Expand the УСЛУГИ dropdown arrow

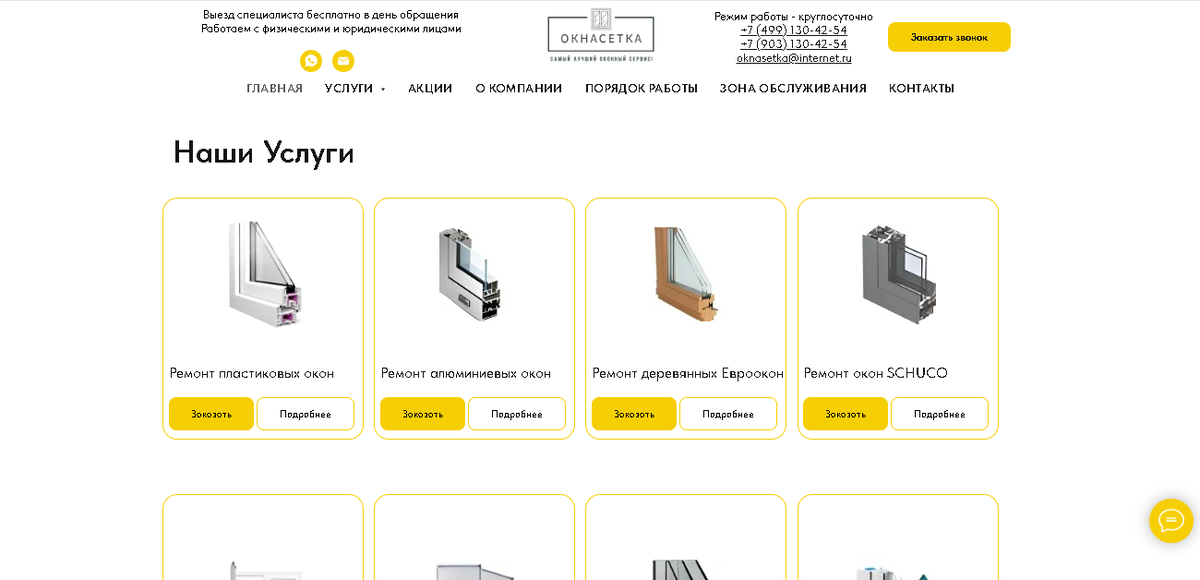point(383,90)
